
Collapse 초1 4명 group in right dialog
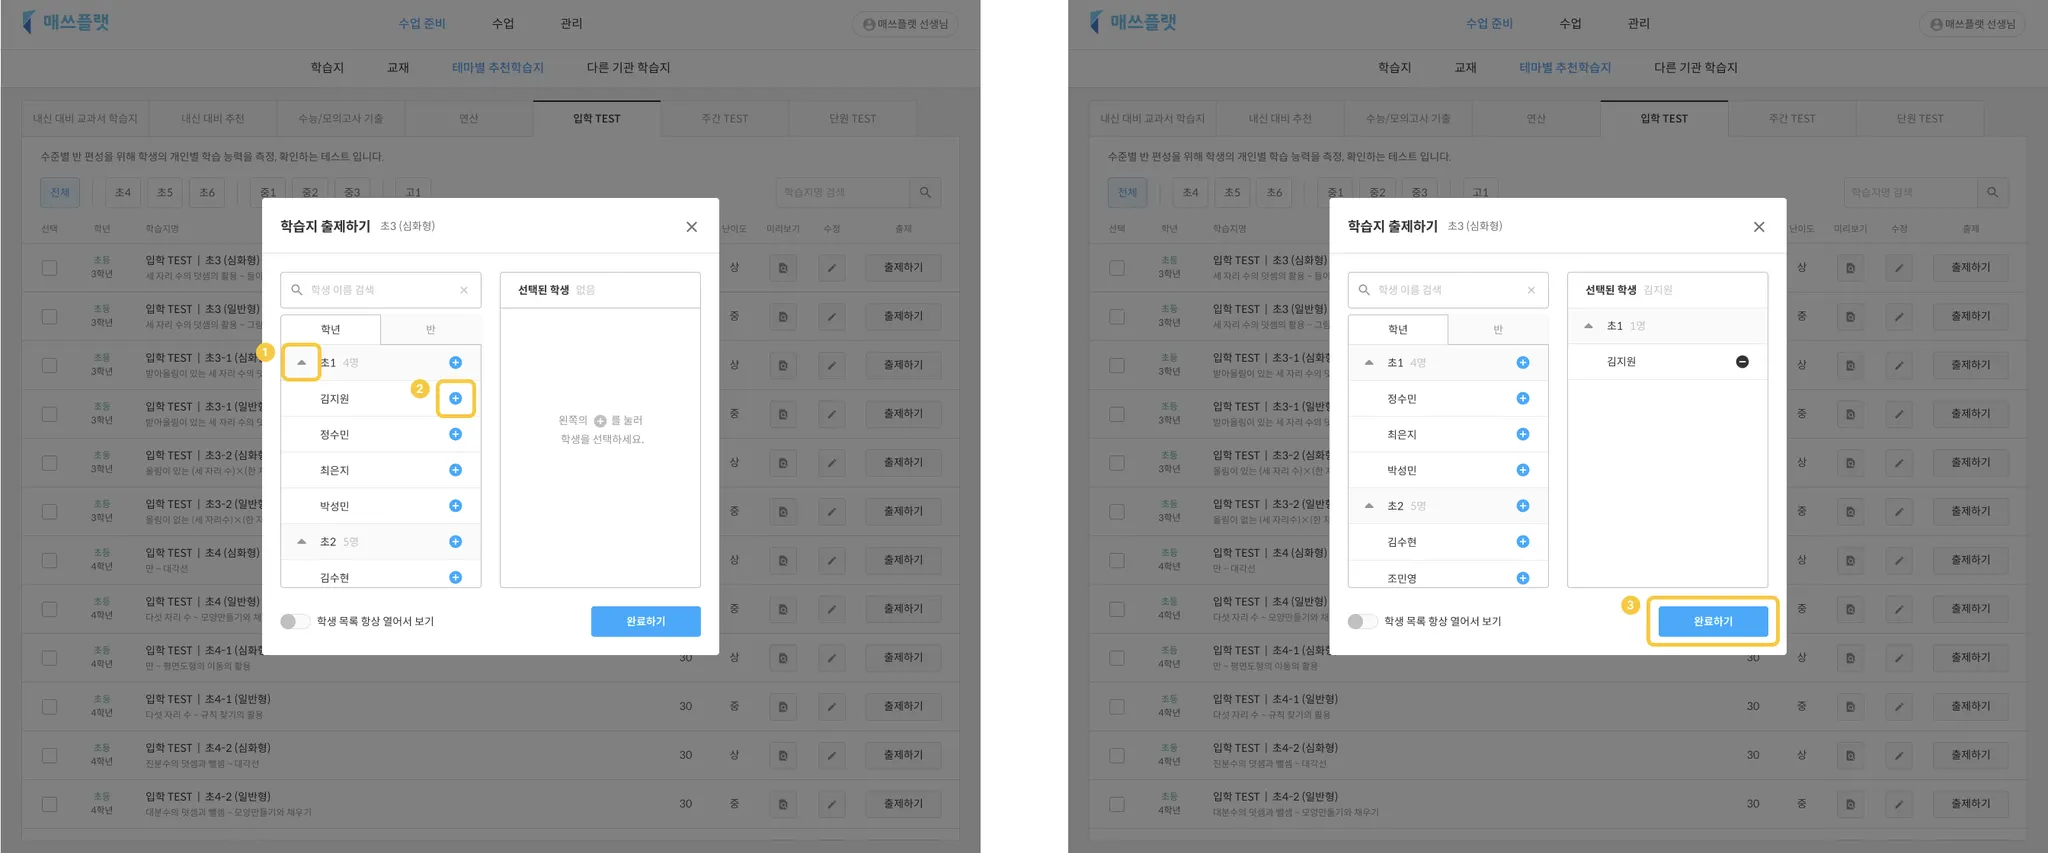click(1369, 362)
